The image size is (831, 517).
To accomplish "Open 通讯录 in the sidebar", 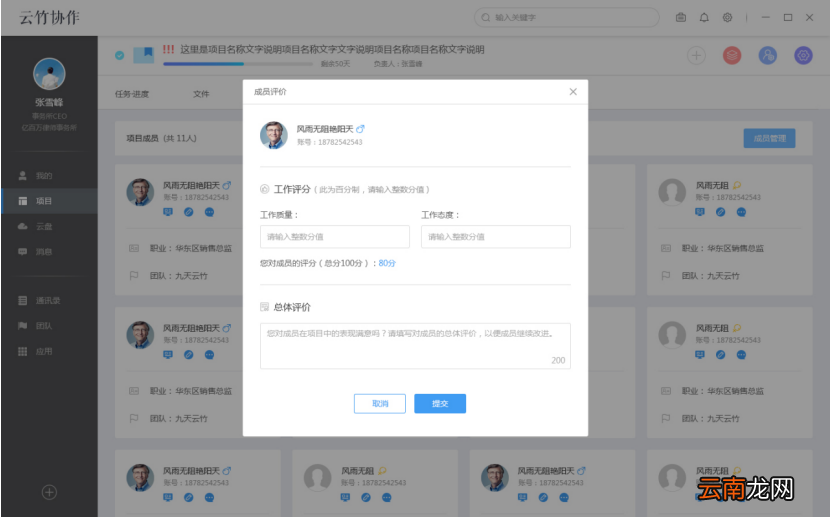I will click(x=49, y=301).
